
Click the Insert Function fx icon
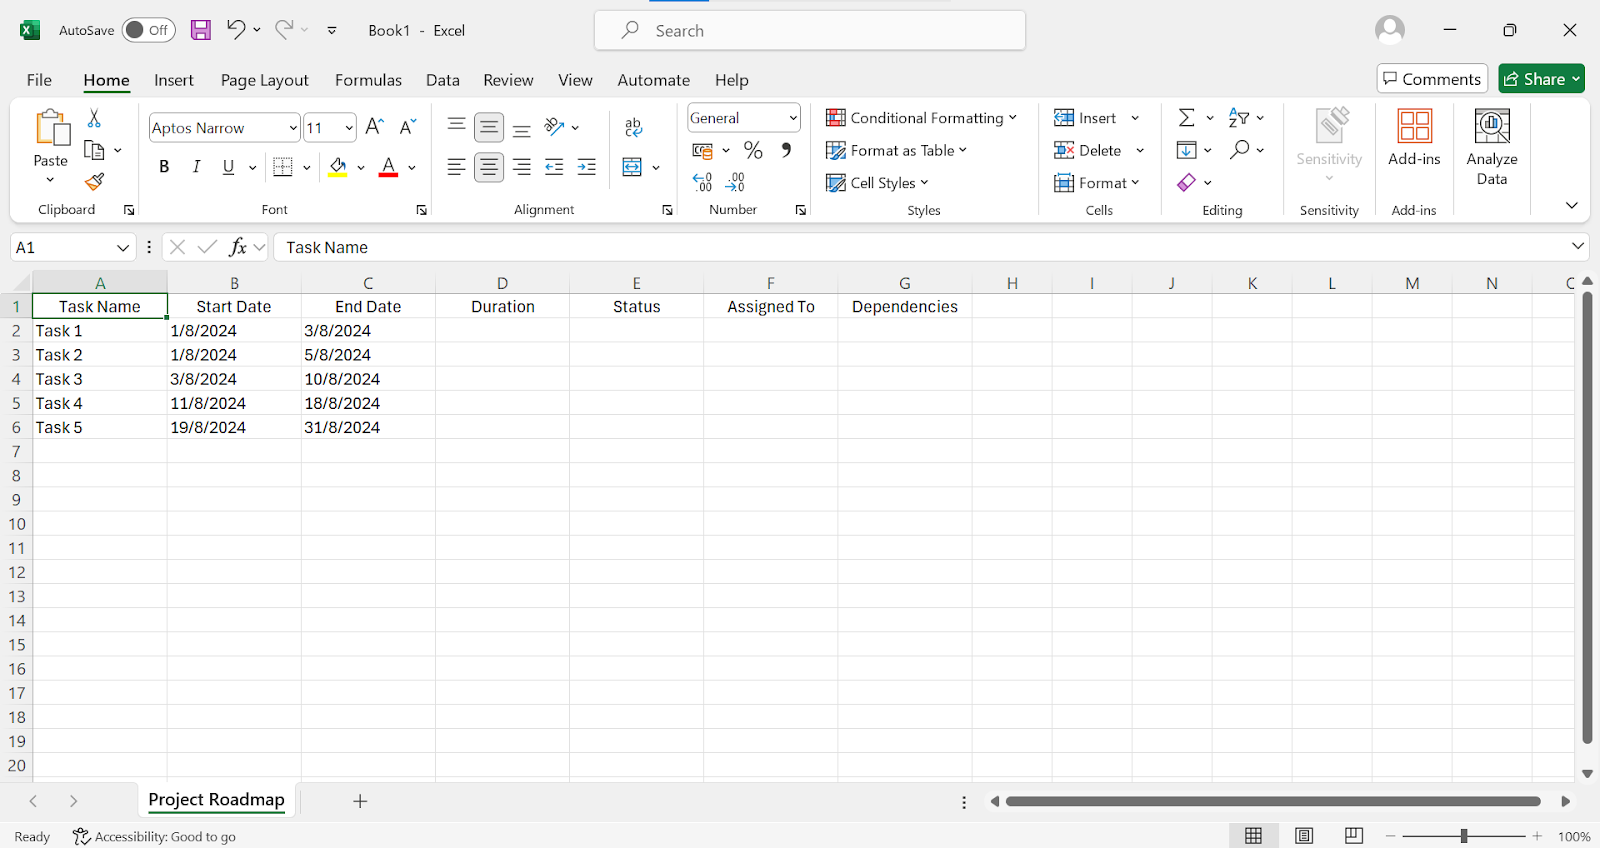pos(238,247)
